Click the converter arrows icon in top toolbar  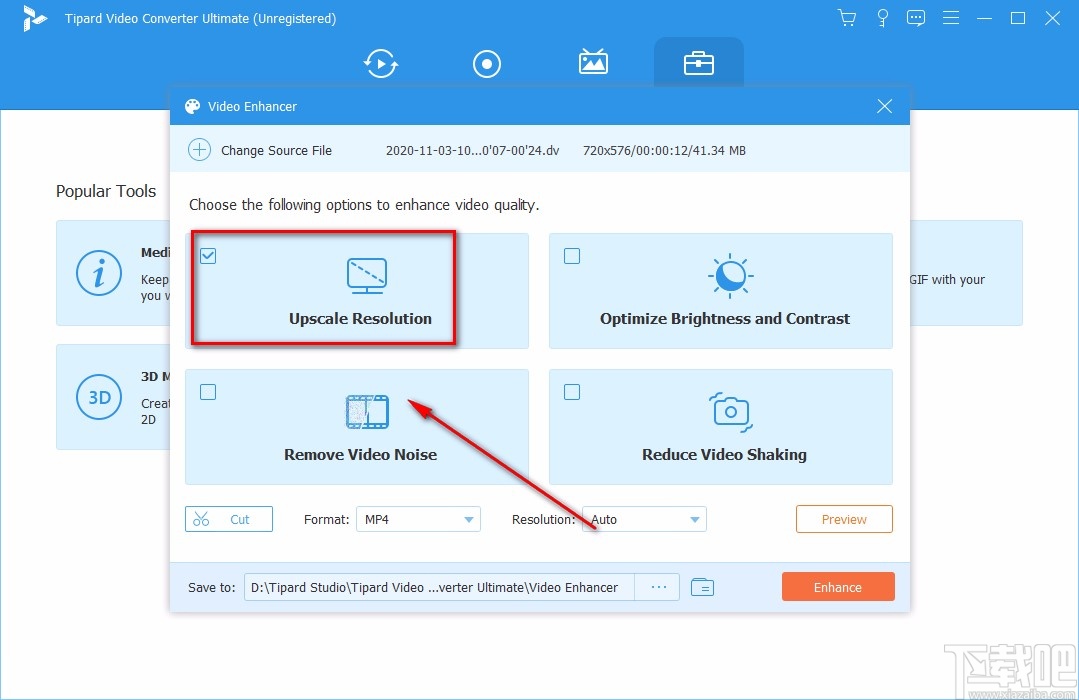[x=381, y=63]
